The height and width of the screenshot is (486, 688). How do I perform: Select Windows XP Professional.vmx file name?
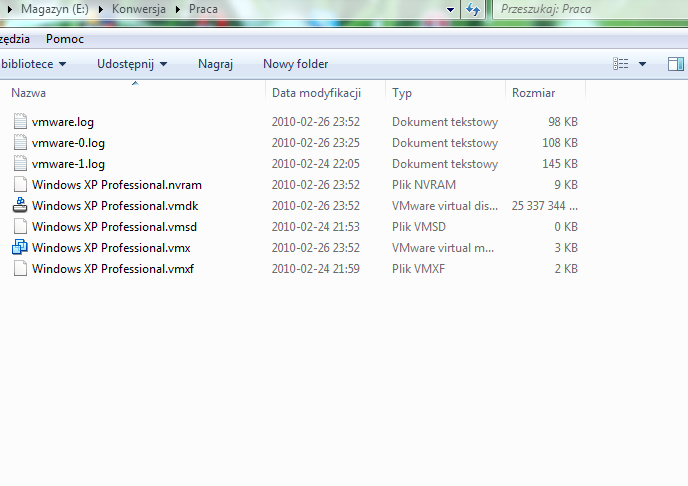pos(111,248)
